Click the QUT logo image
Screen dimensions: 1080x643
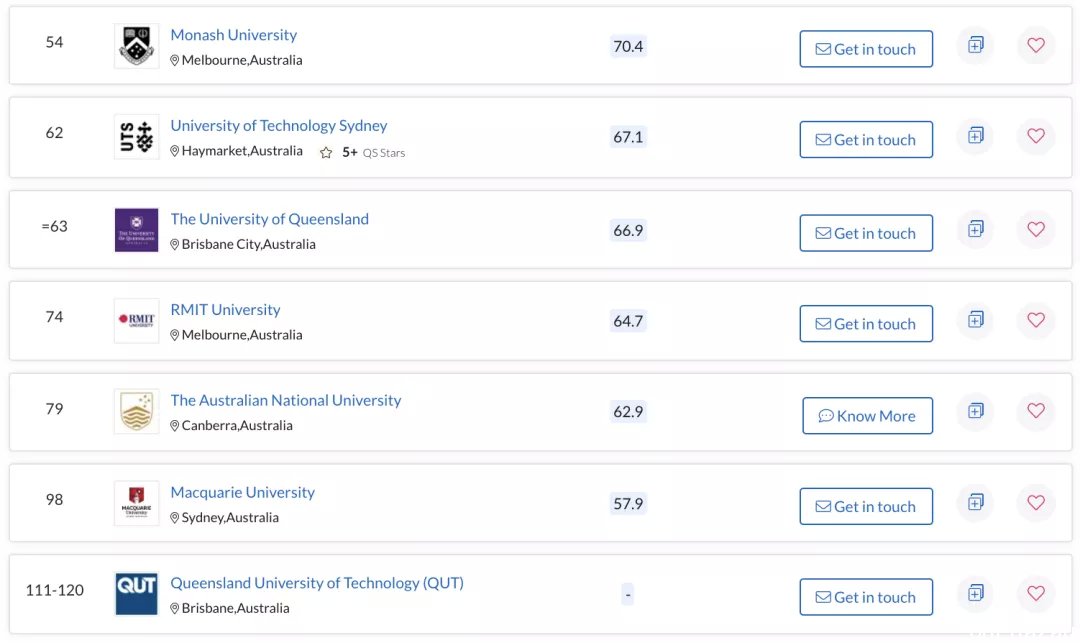point(136,594)
